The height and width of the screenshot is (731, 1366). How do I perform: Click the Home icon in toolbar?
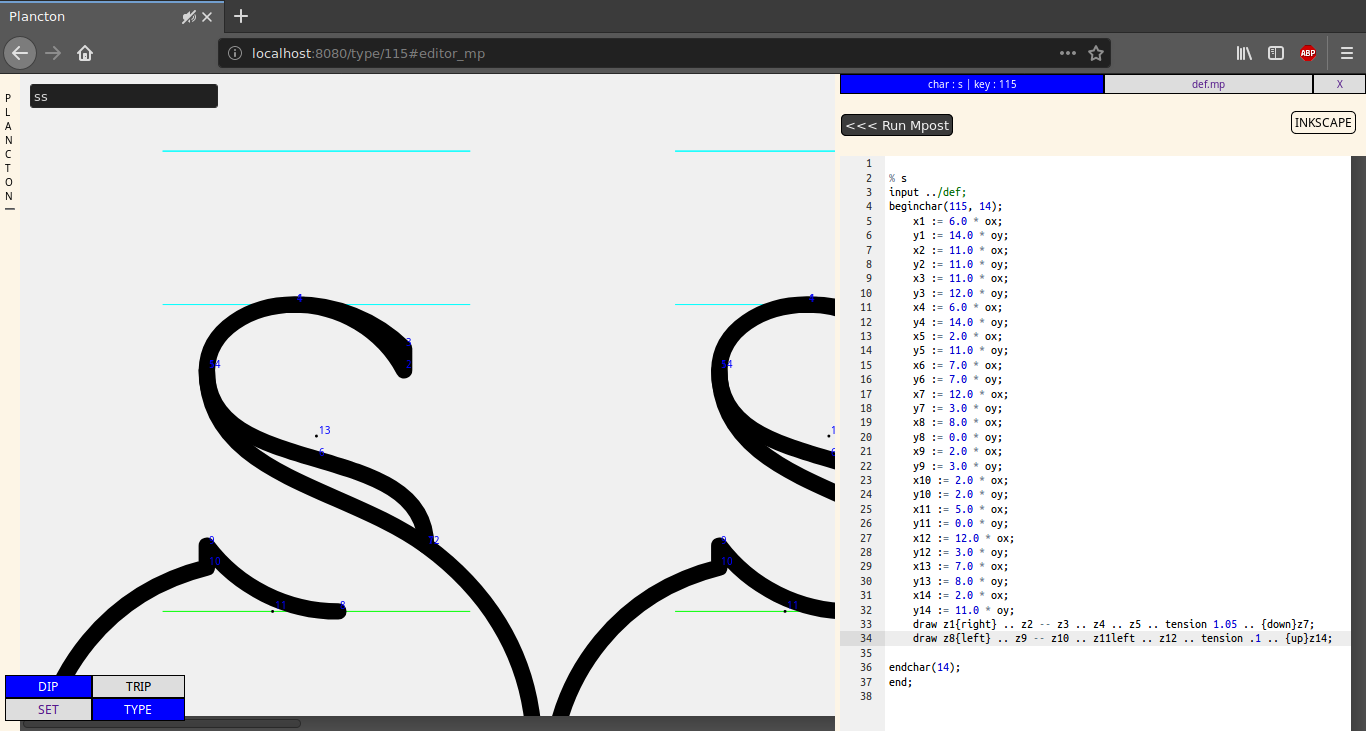pos(85,53)
